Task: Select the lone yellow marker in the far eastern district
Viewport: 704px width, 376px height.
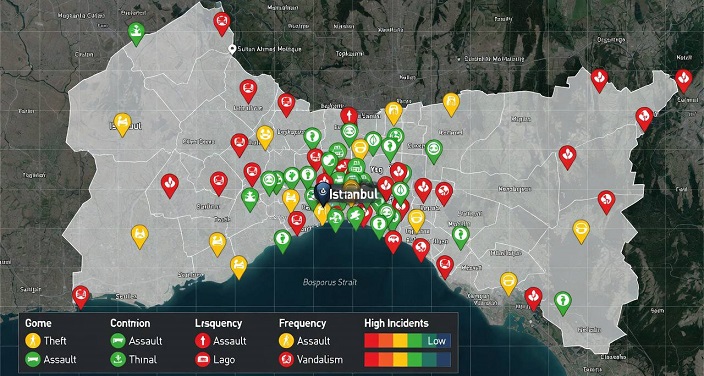Action: click(x=581, y=230)
